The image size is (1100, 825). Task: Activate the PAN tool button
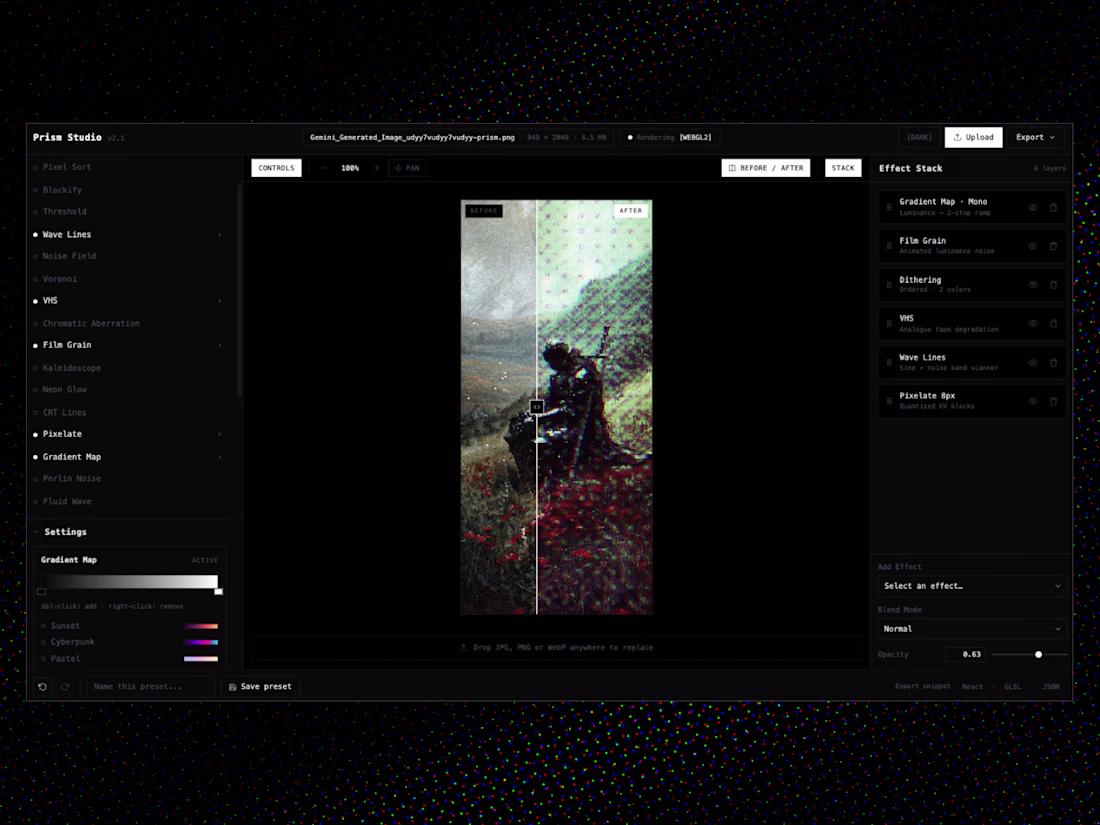407,168
